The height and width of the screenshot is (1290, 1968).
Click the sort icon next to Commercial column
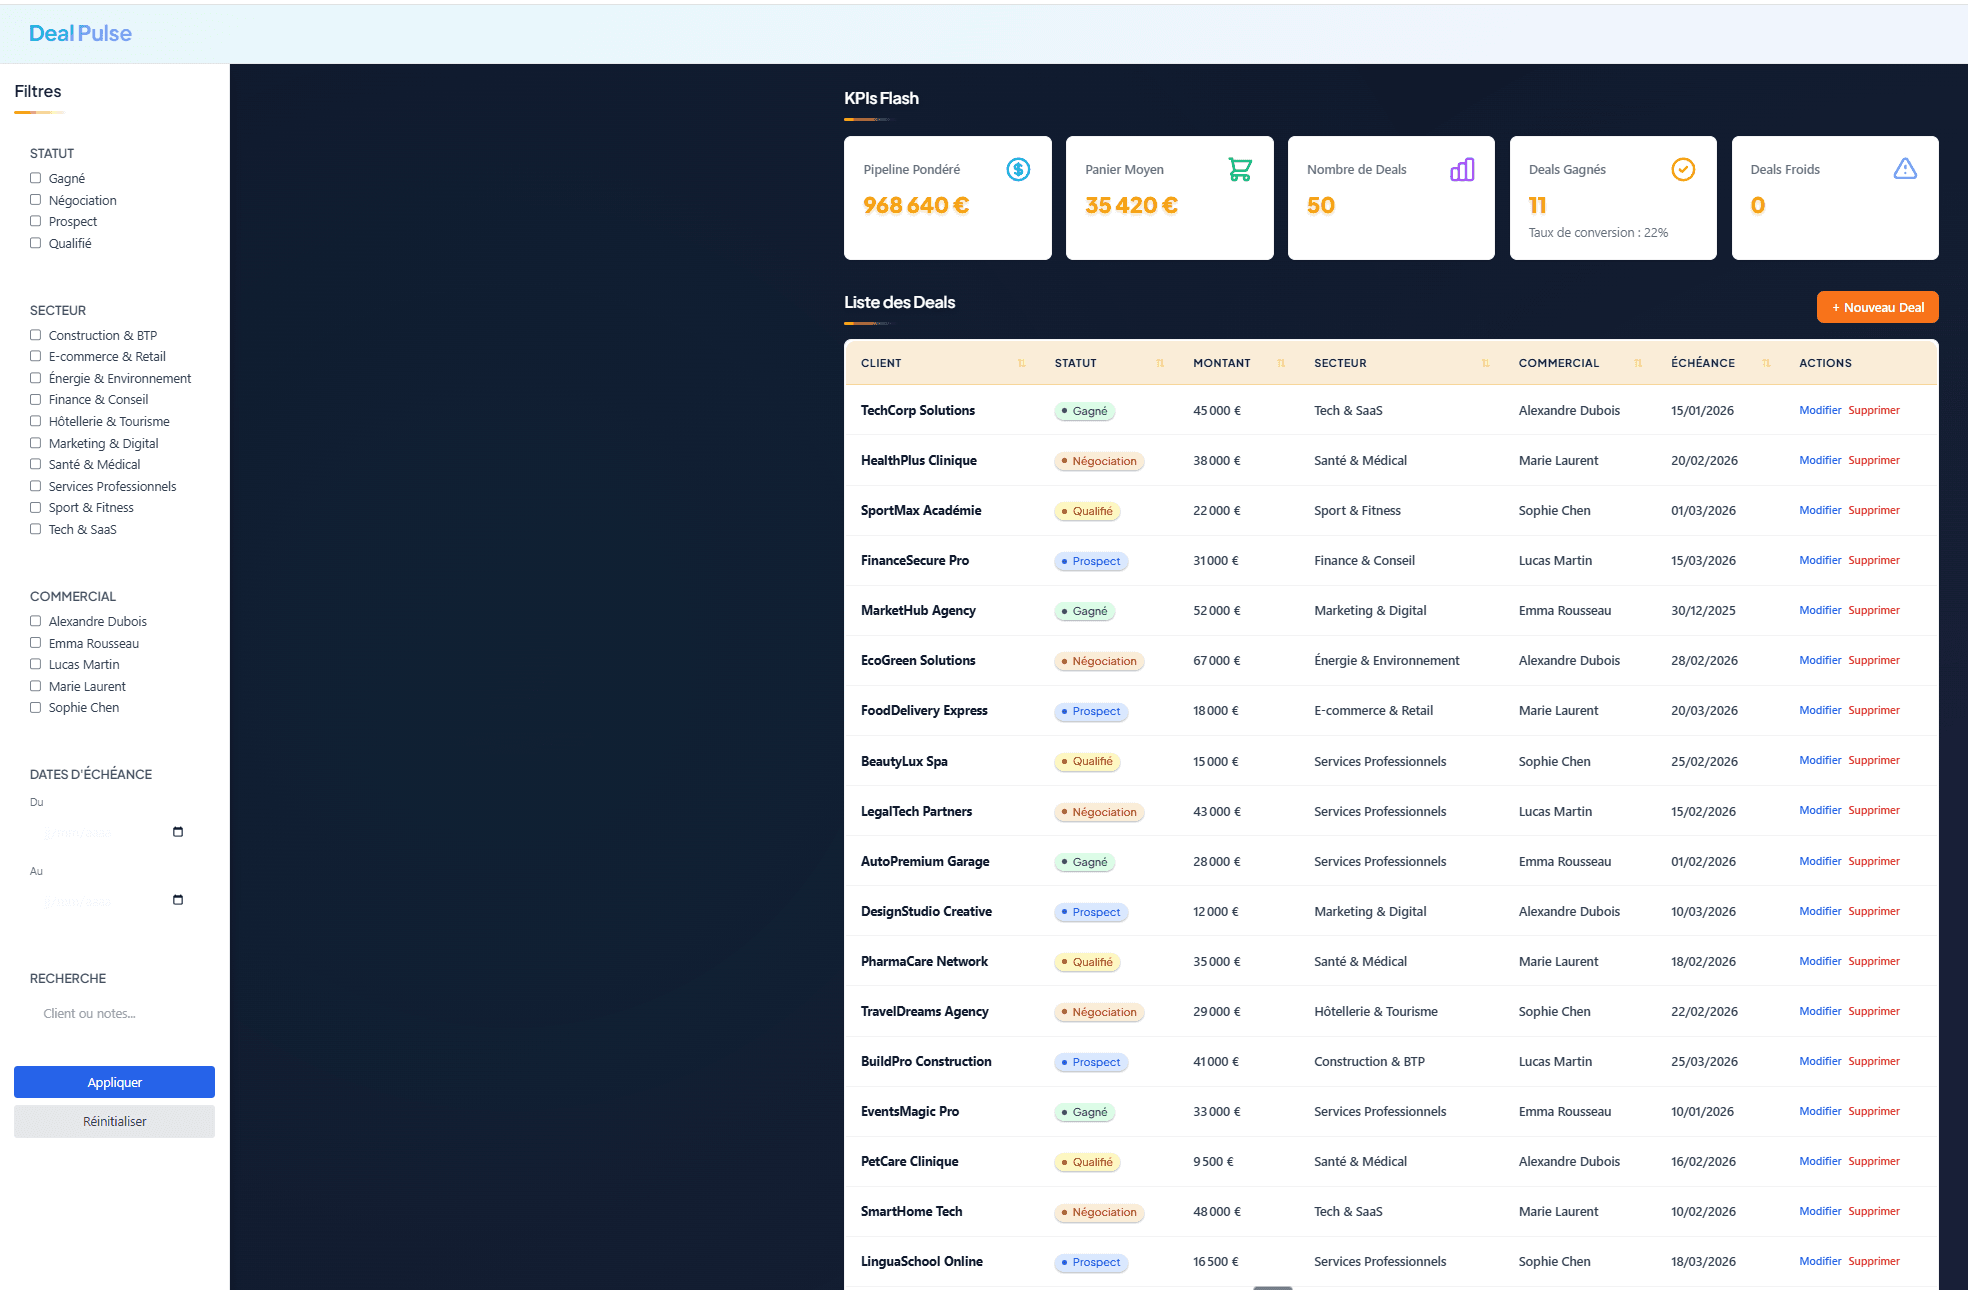(x=1639, y=363)
